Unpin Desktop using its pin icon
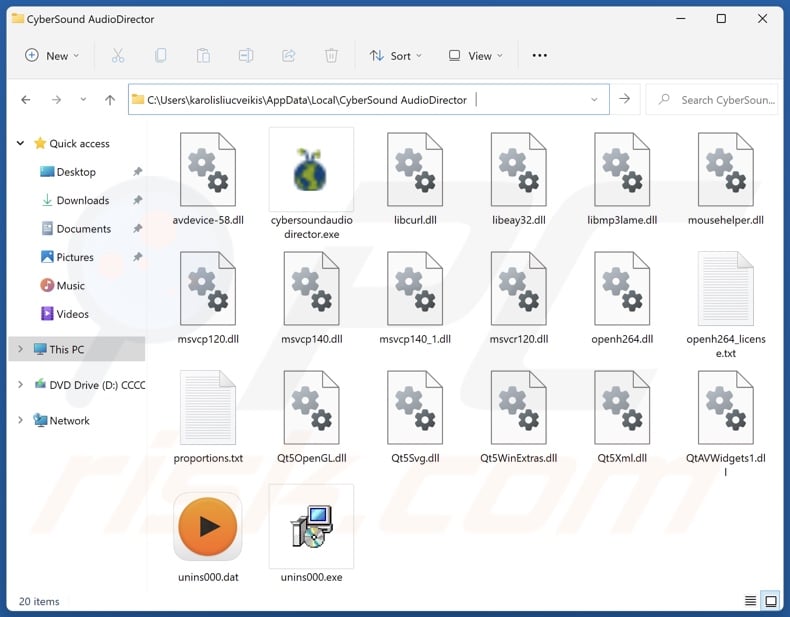 click(x=137, y=172)
